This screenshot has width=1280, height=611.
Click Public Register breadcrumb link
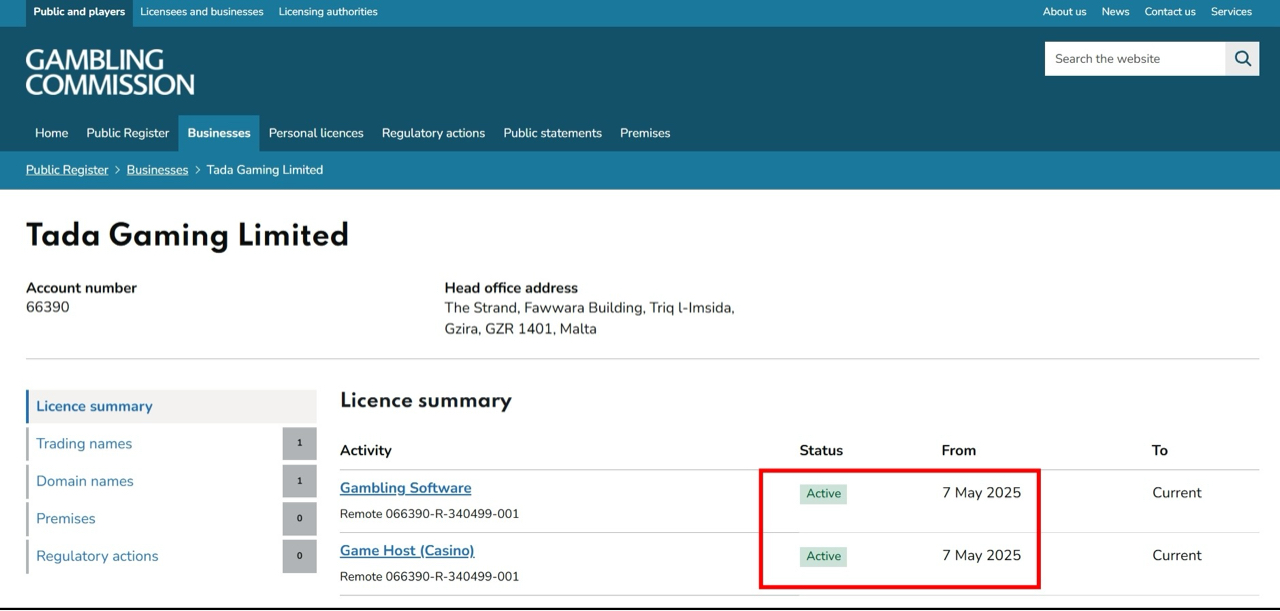point(67,170)
